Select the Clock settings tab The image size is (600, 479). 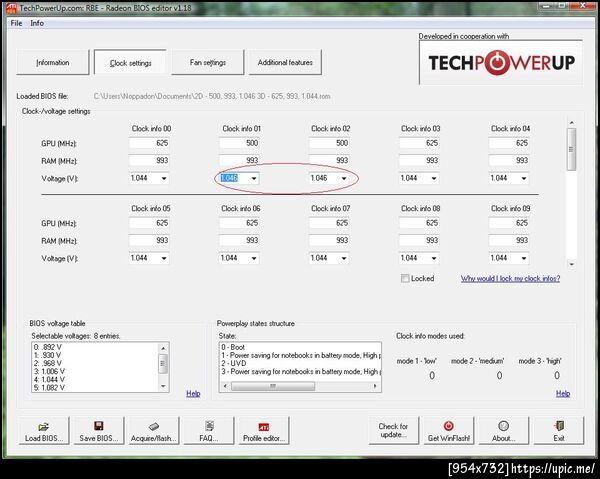pyautogui.click(x=130, y=62)
